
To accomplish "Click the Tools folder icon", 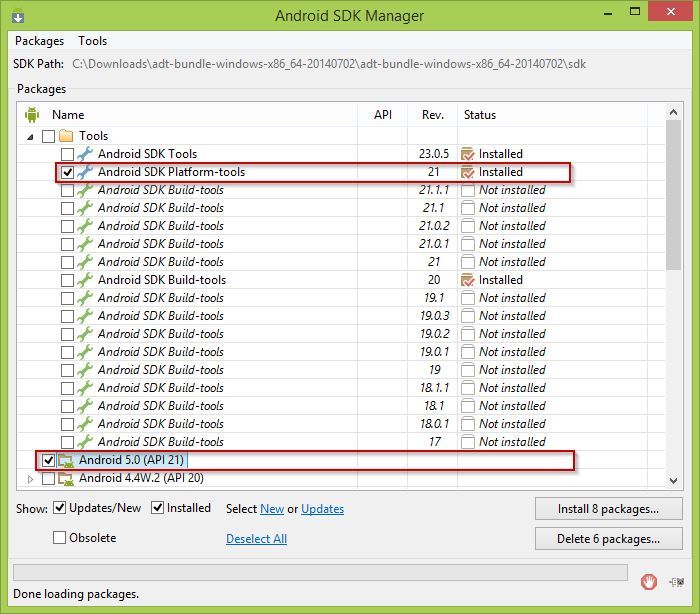I will click(66, 136).
